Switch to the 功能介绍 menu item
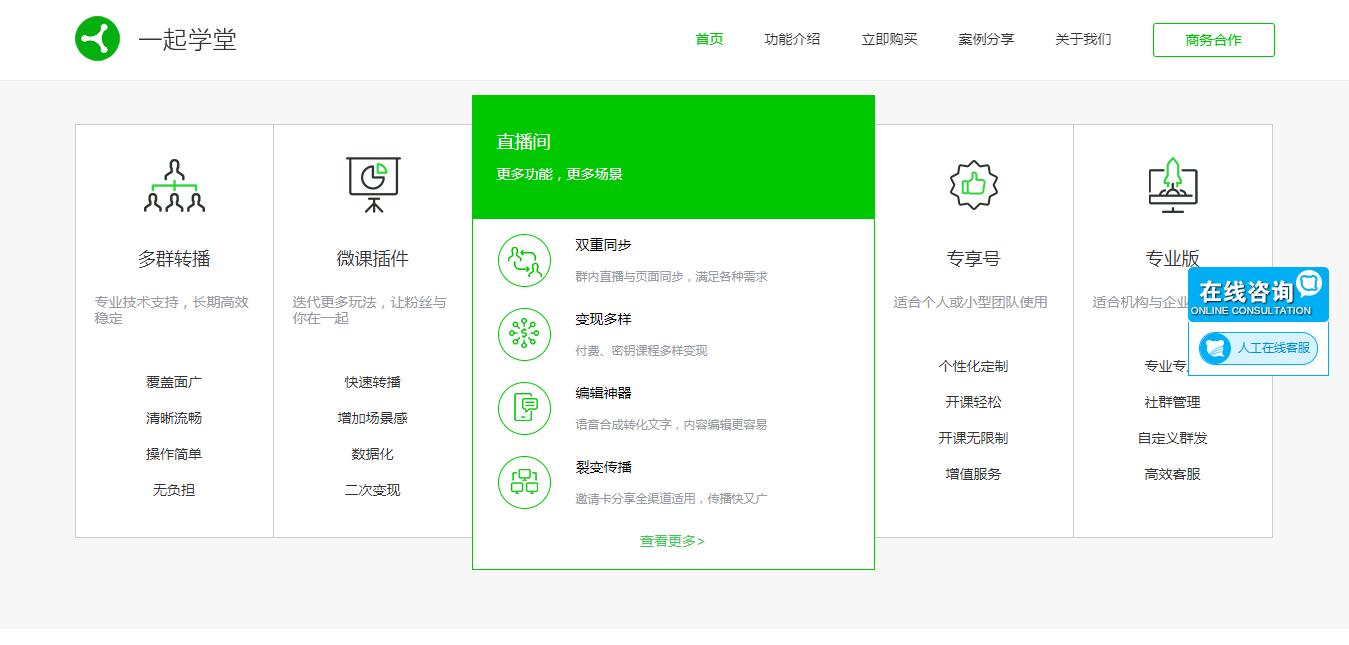Screen dimensions: 1349x645 791,40
